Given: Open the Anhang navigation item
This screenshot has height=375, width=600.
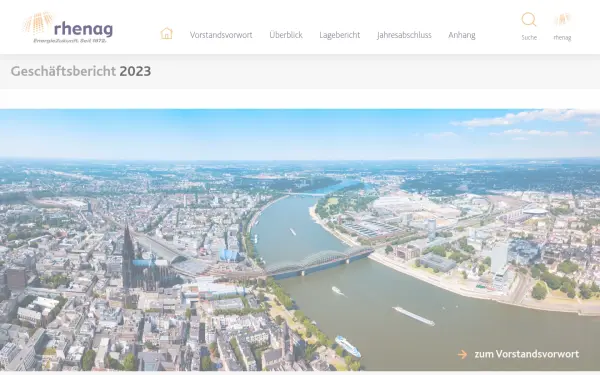Looking at the screenshot, I should [462, 35].
